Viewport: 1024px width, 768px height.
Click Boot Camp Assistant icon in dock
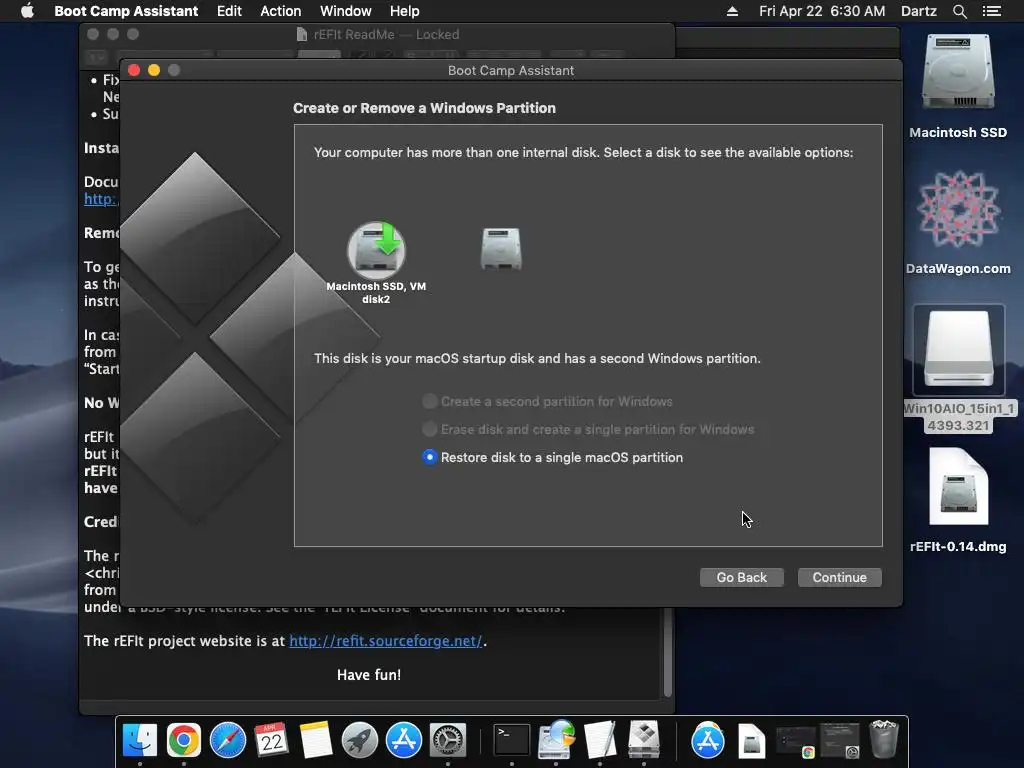[x=644, y=740]
